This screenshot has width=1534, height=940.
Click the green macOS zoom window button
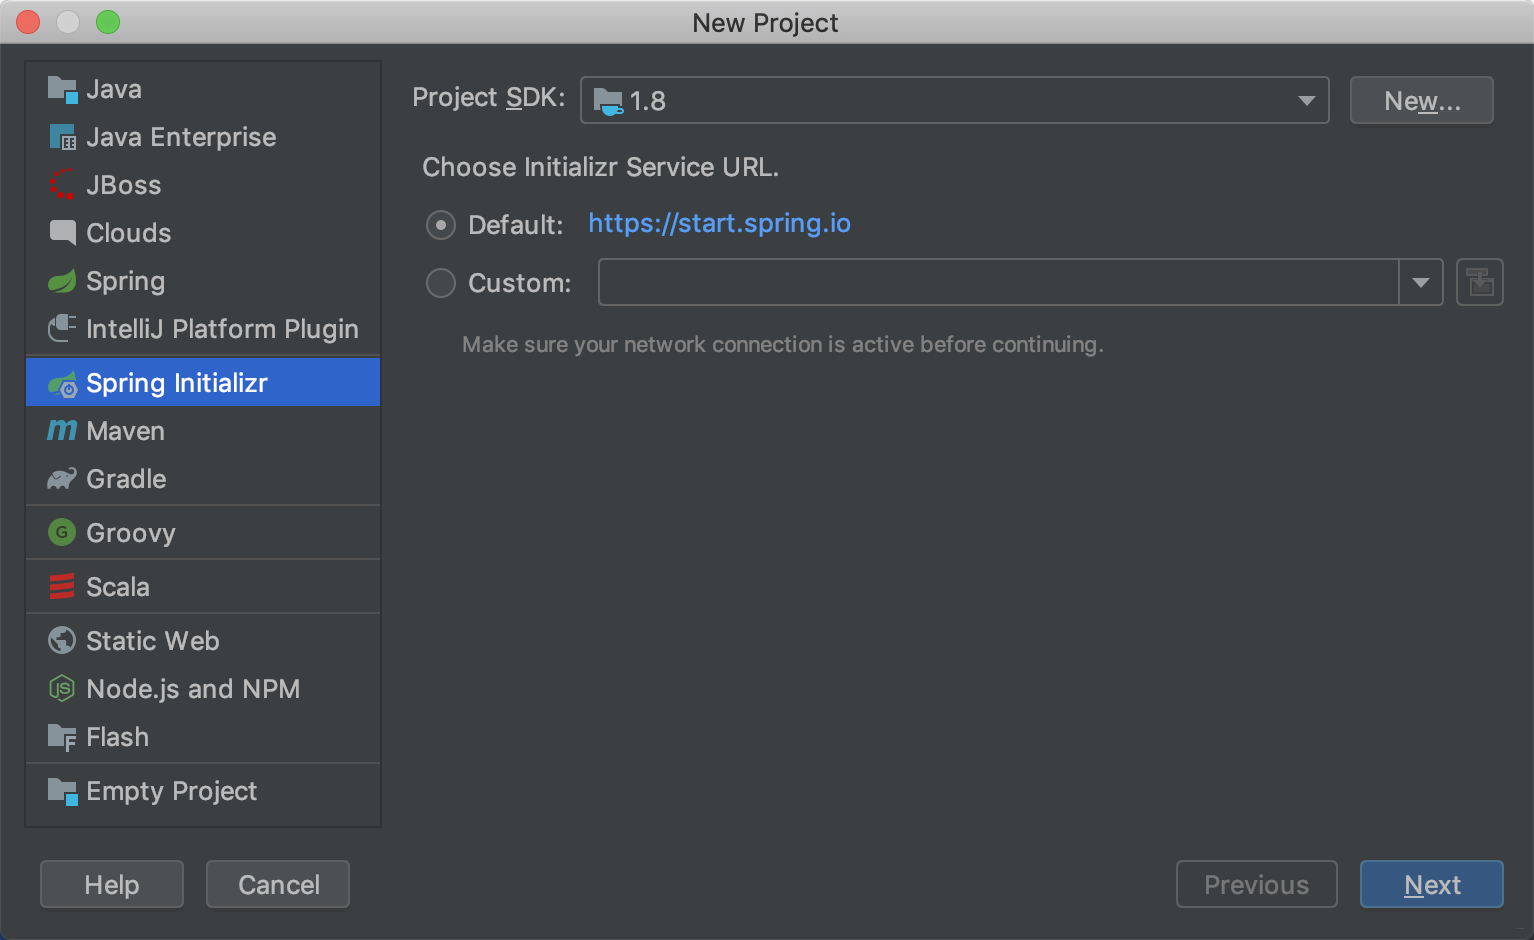pos(108,22)
